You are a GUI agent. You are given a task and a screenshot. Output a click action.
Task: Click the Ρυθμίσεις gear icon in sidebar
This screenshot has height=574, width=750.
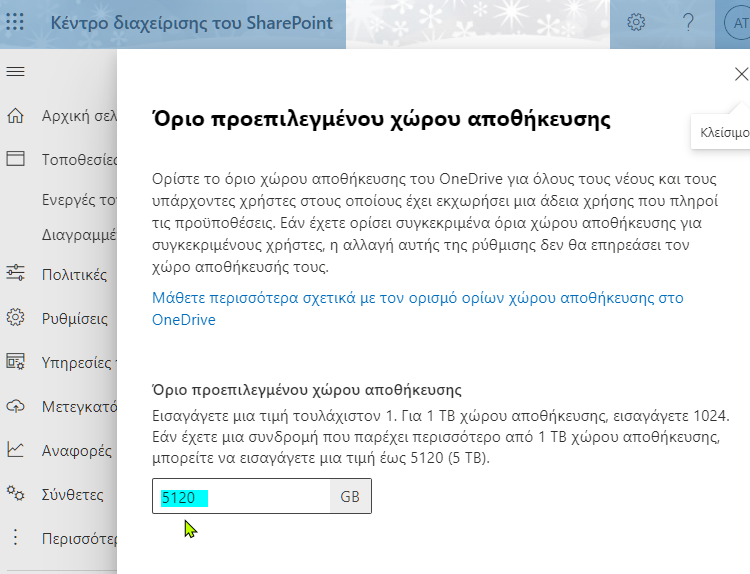coord(15,317)
